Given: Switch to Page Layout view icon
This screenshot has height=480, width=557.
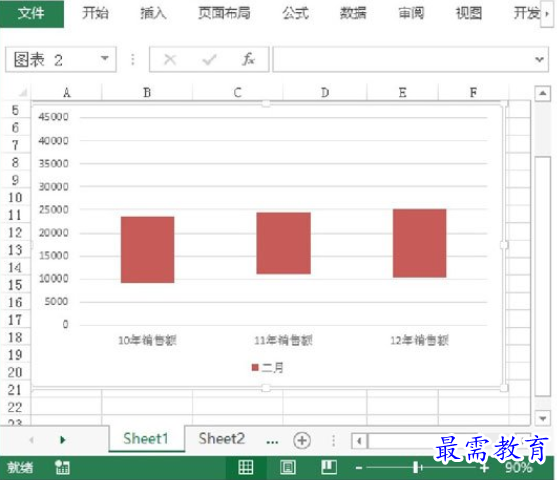Looking at the screenshot, I should click(x=287, y=467).
